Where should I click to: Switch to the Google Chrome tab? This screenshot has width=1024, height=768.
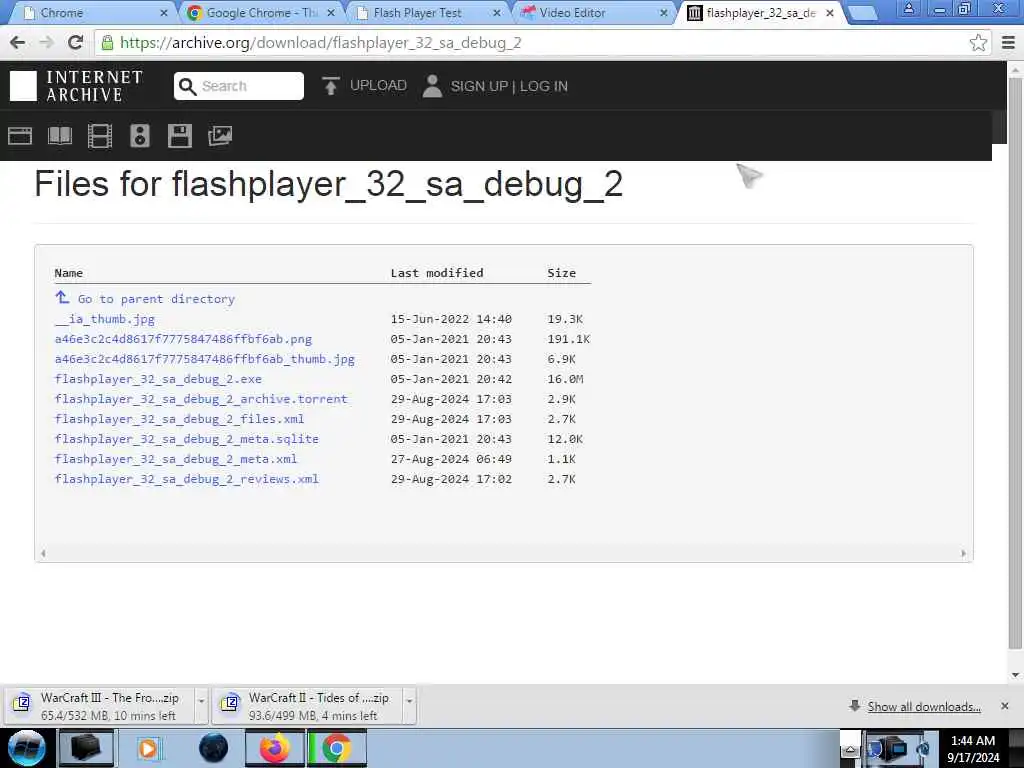point(260,12)
